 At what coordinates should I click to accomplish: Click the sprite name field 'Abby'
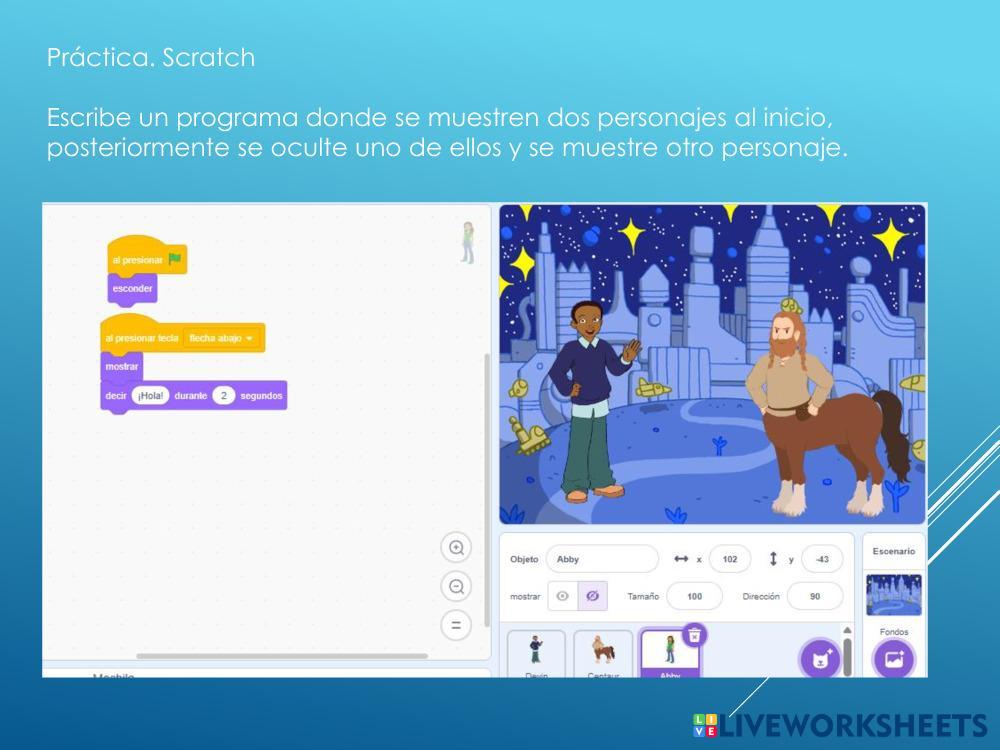point(602,559)
